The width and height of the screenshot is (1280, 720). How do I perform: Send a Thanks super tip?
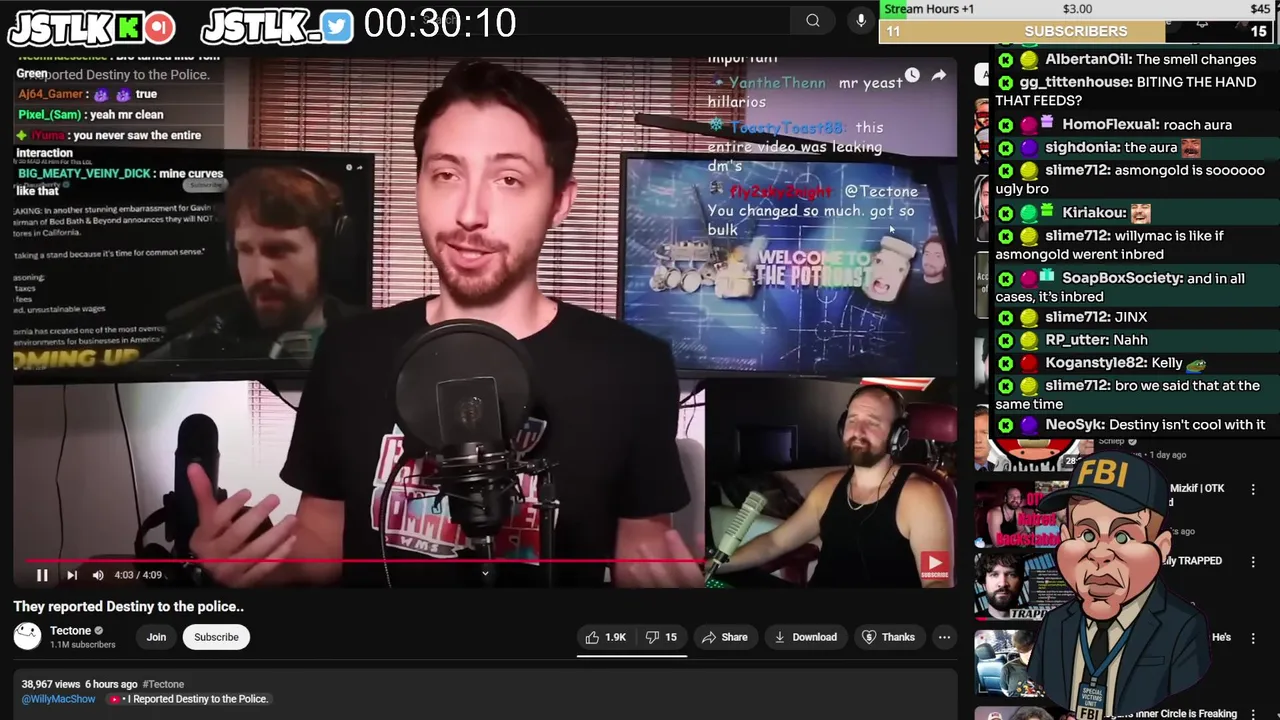[889, 637]
